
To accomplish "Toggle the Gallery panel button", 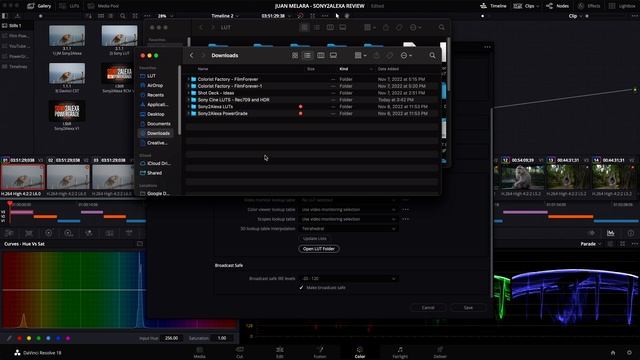I will point(39,6).
